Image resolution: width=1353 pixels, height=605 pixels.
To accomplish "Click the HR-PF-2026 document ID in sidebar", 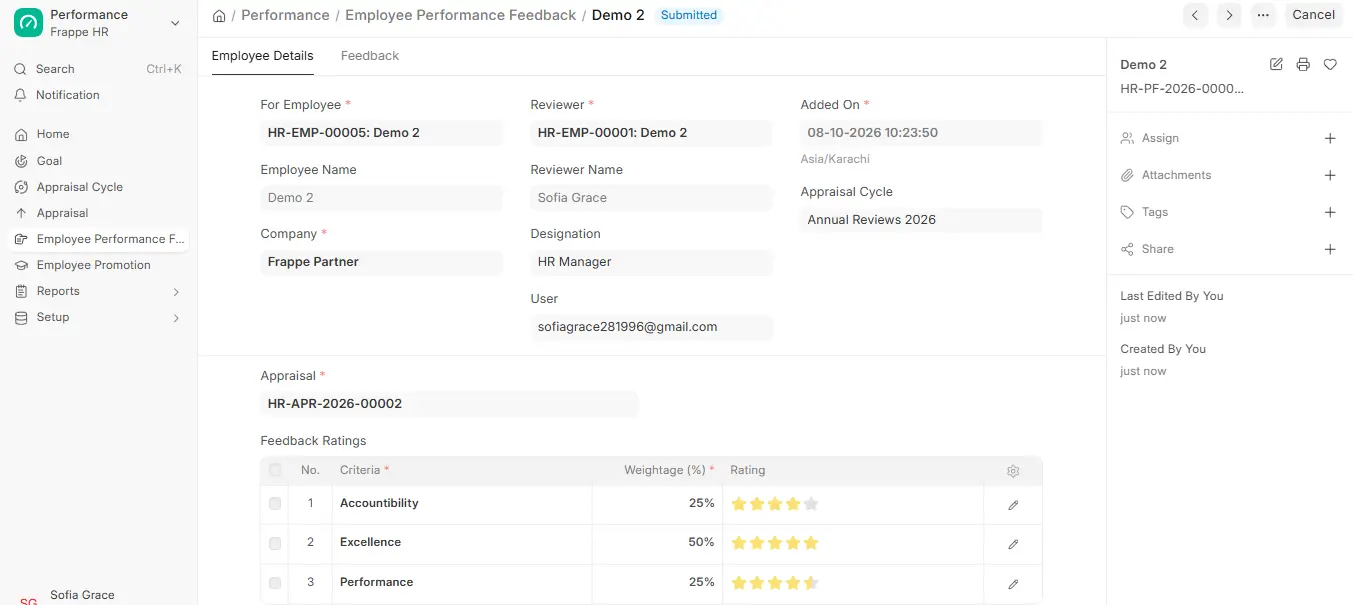I will tap(1182, 89).
